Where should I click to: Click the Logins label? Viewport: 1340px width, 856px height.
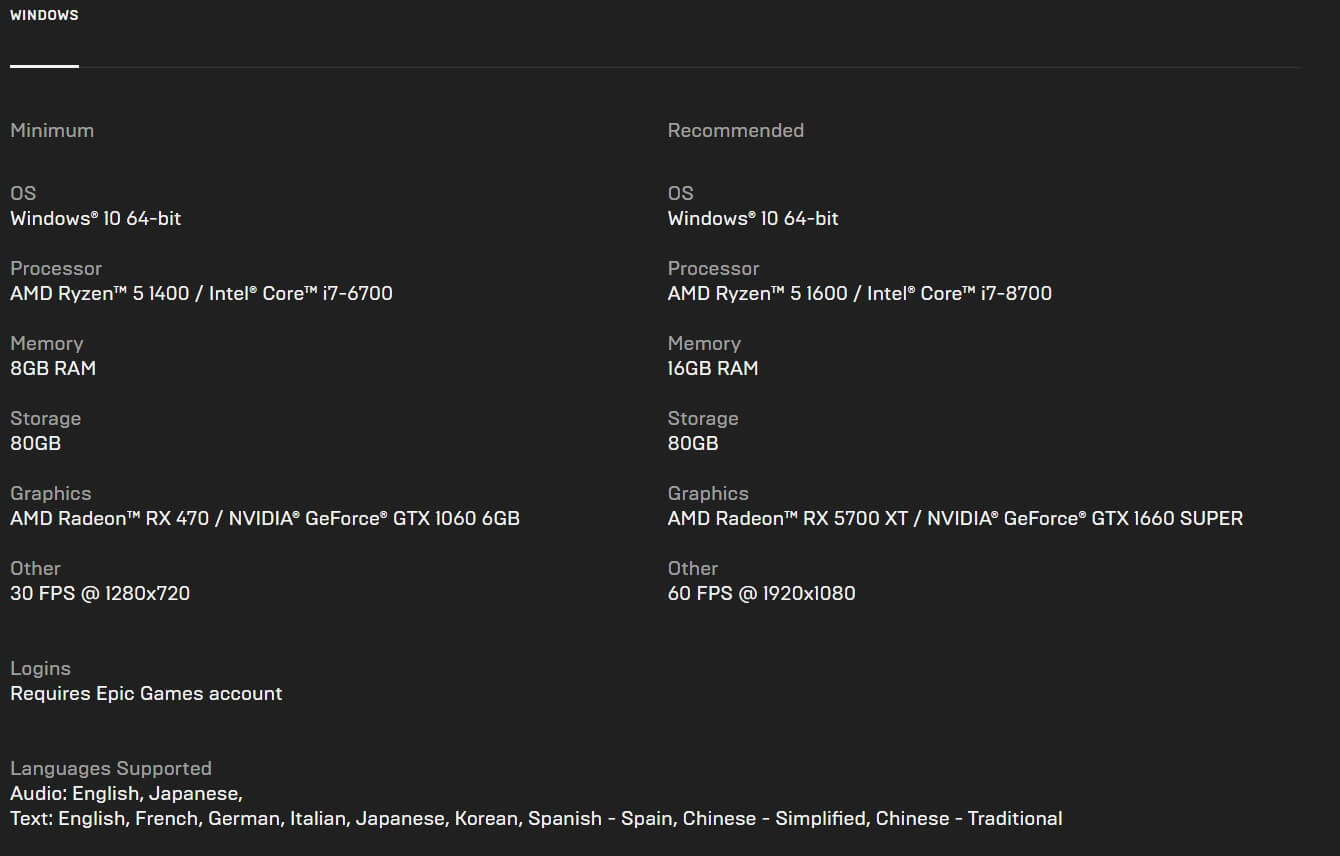(x=40, y=669)
